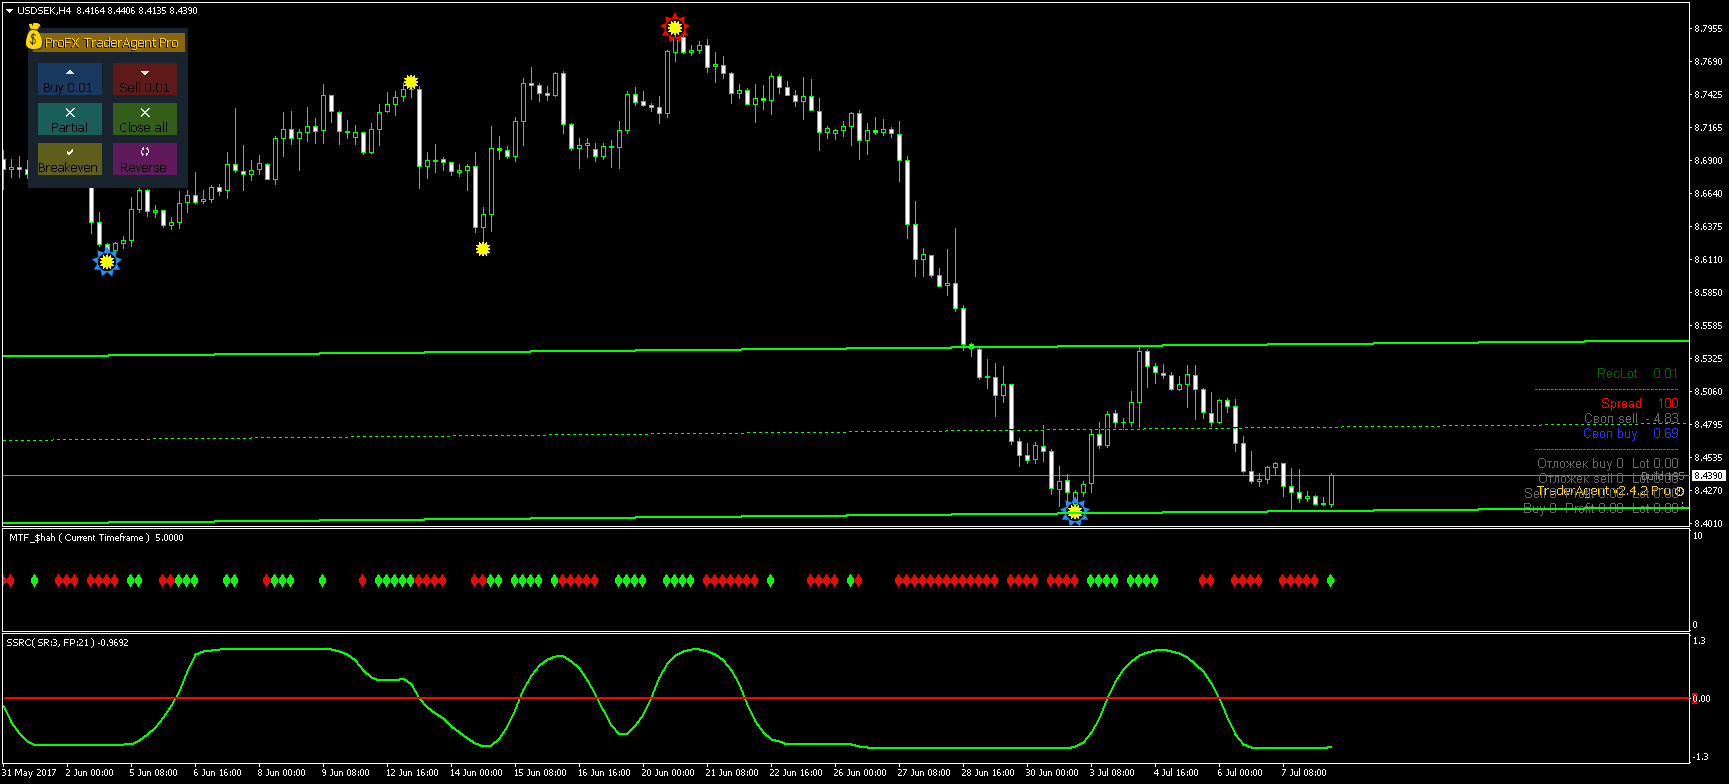
Task: Click the 'Отложек buy 0 Lot 0.00' text
Action: coord(1607,463)
